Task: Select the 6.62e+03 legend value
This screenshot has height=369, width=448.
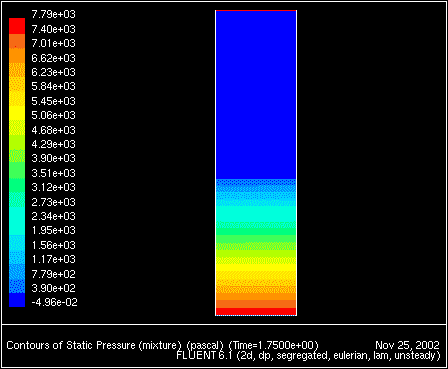Action: [x=53, y=58]
